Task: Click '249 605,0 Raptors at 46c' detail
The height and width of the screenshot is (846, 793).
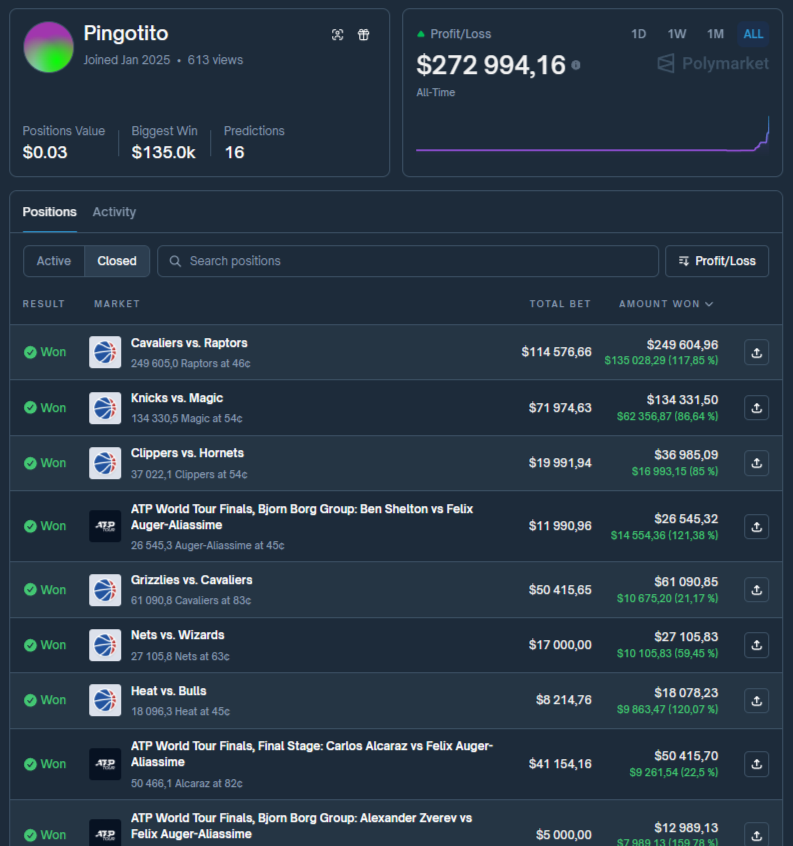Action: tap(190, 364)
